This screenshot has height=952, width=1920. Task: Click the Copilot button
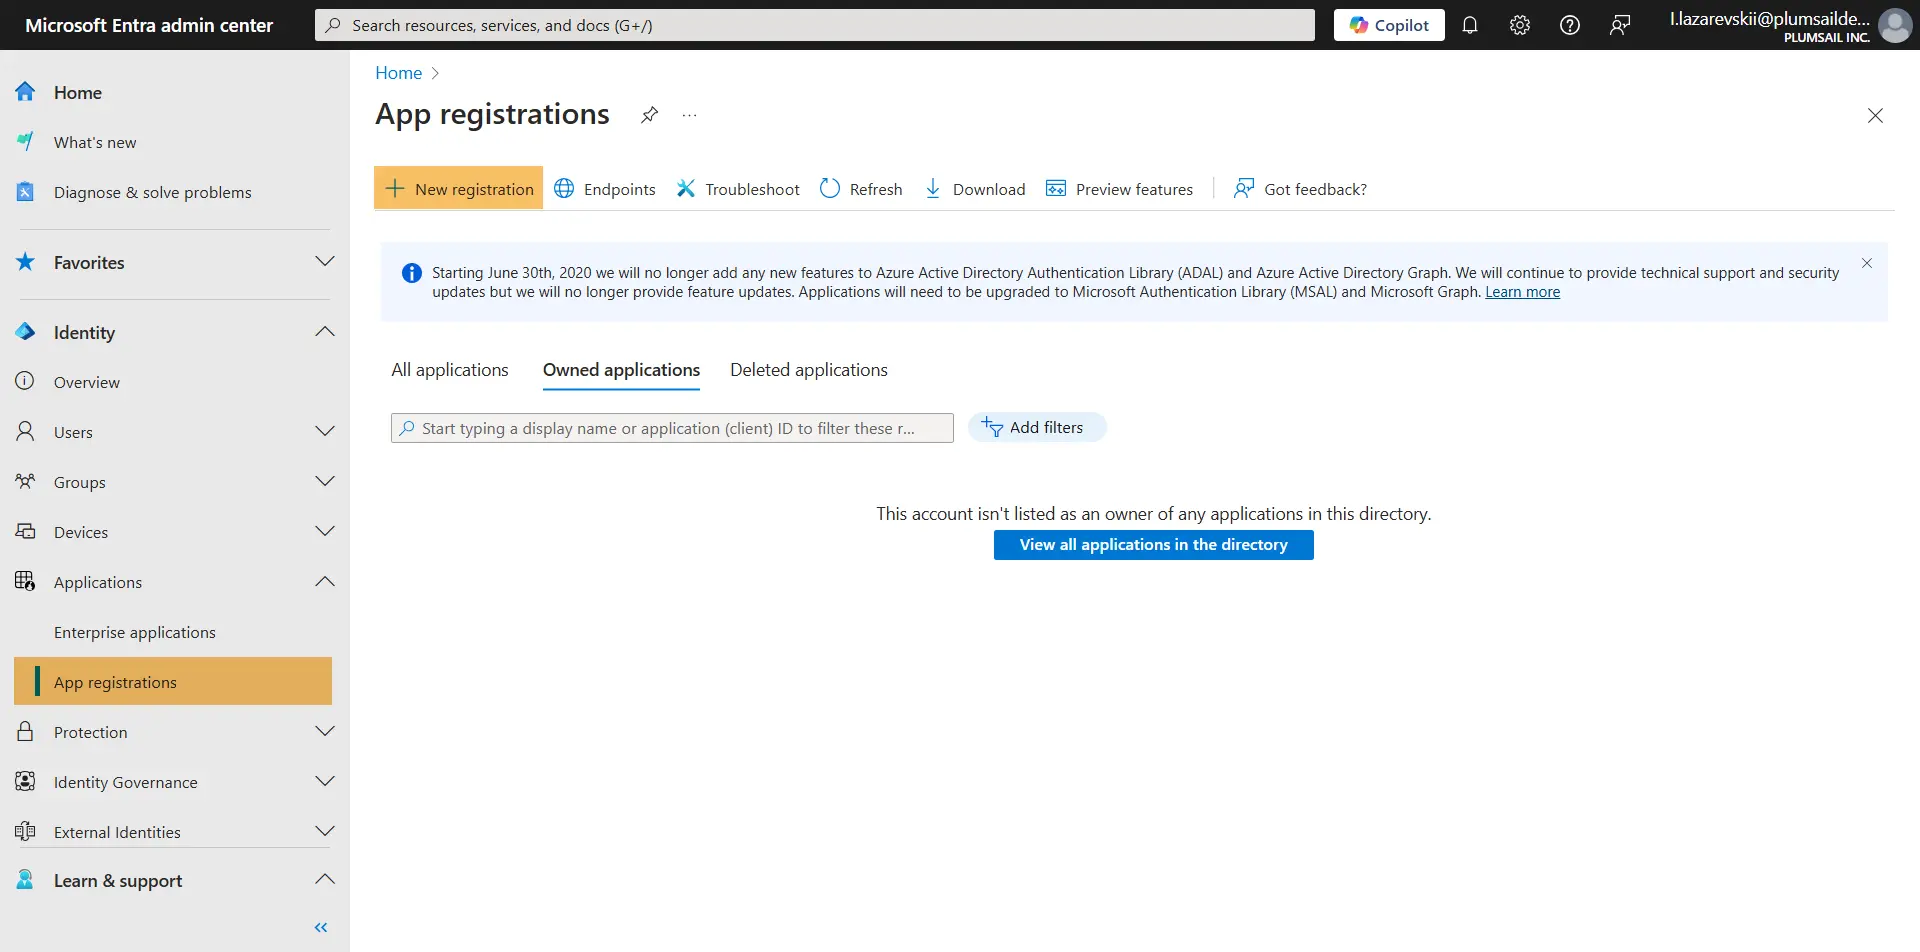(x=1389, y=25)
